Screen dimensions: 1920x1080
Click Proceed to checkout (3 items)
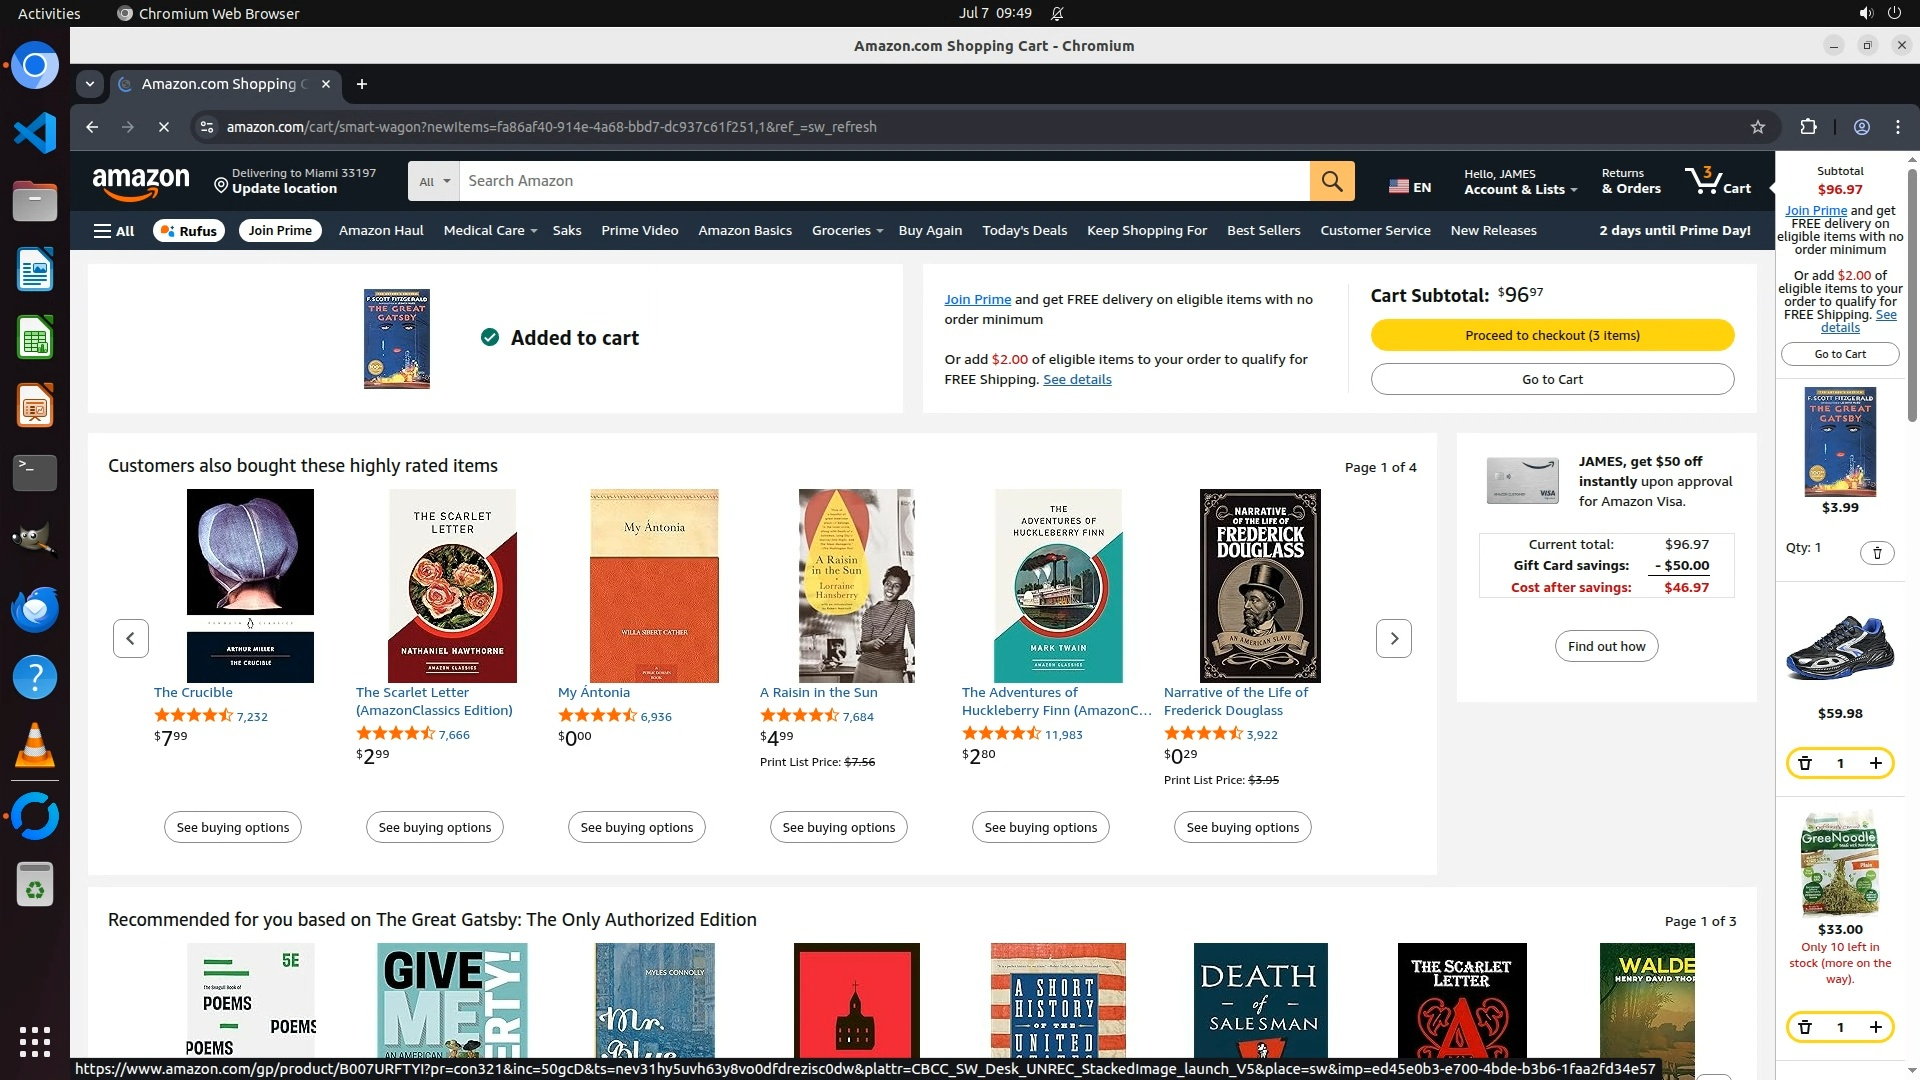click(x=1552, y=335)
